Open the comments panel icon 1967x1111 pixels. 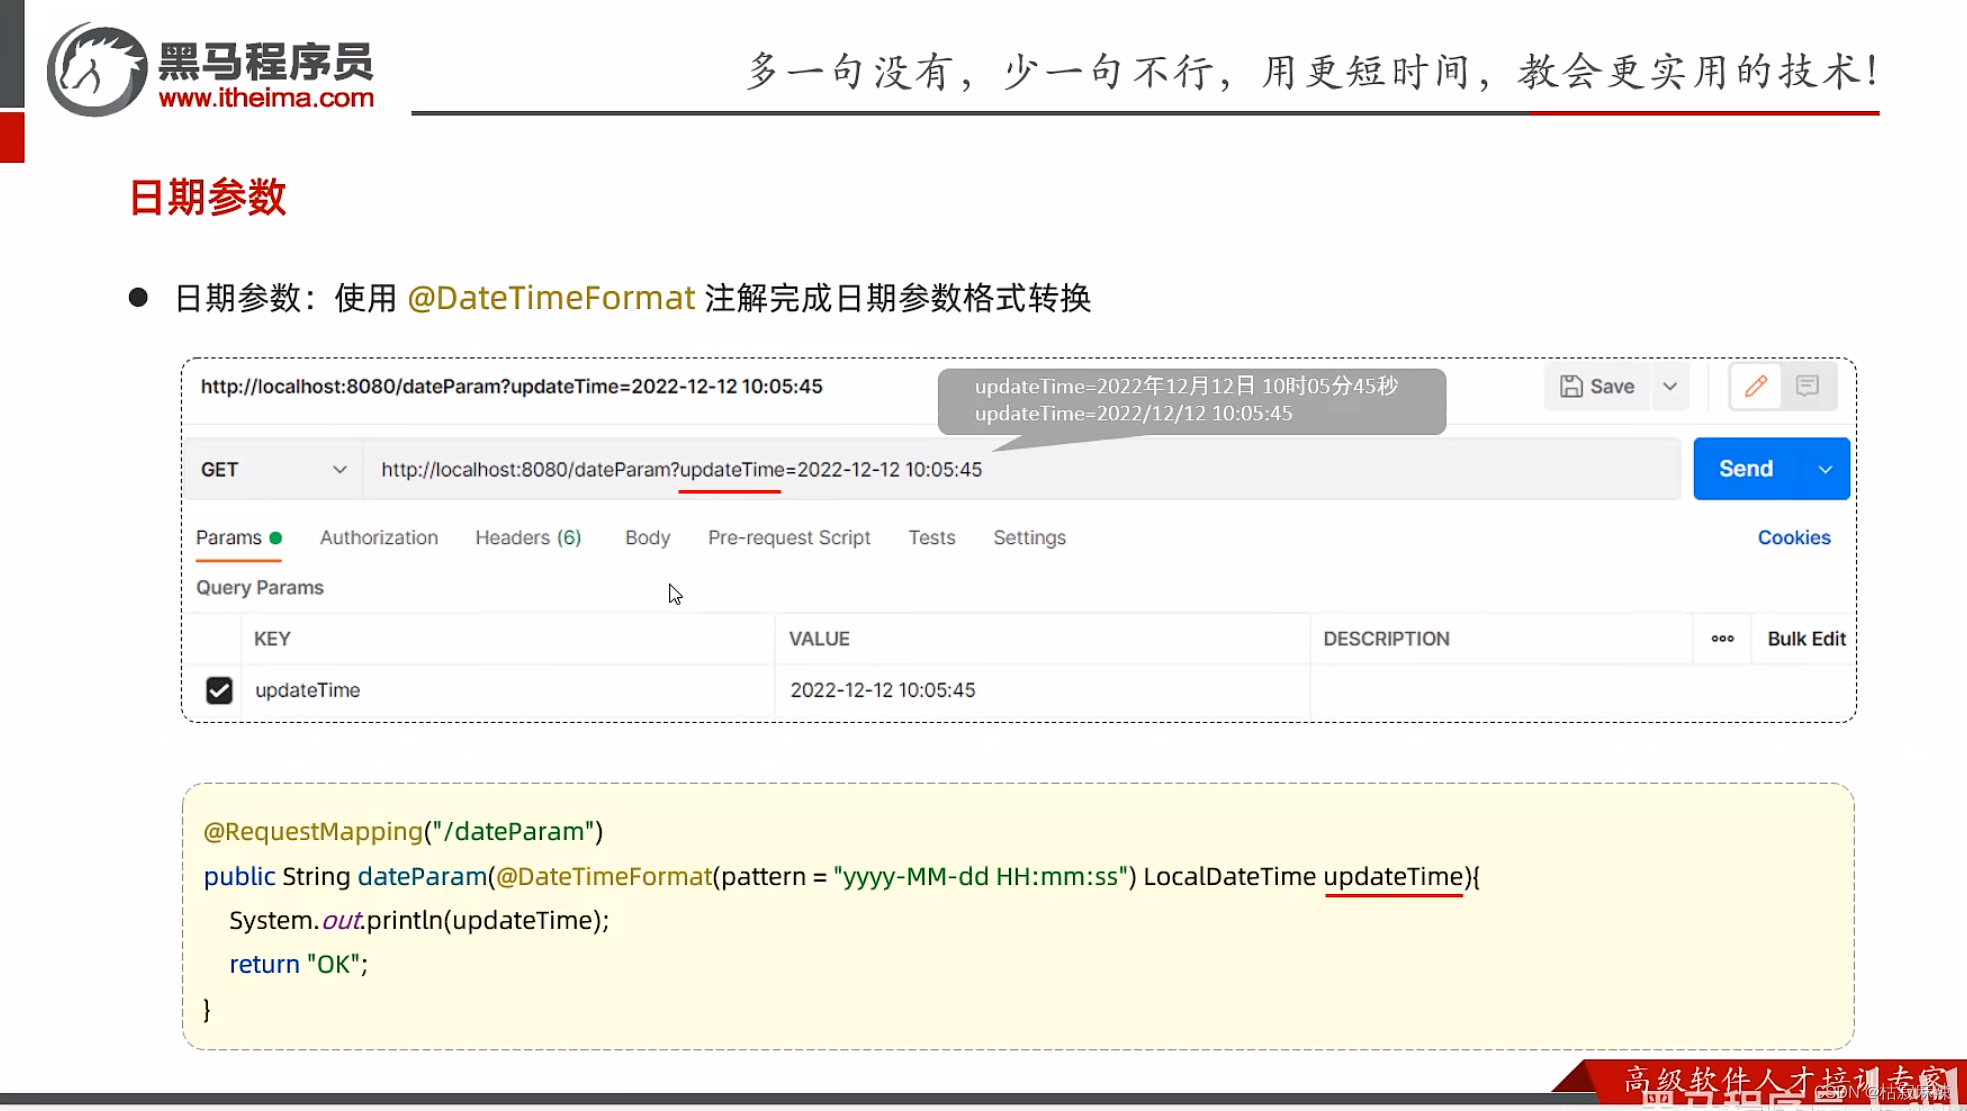(x=1808, y=386)
